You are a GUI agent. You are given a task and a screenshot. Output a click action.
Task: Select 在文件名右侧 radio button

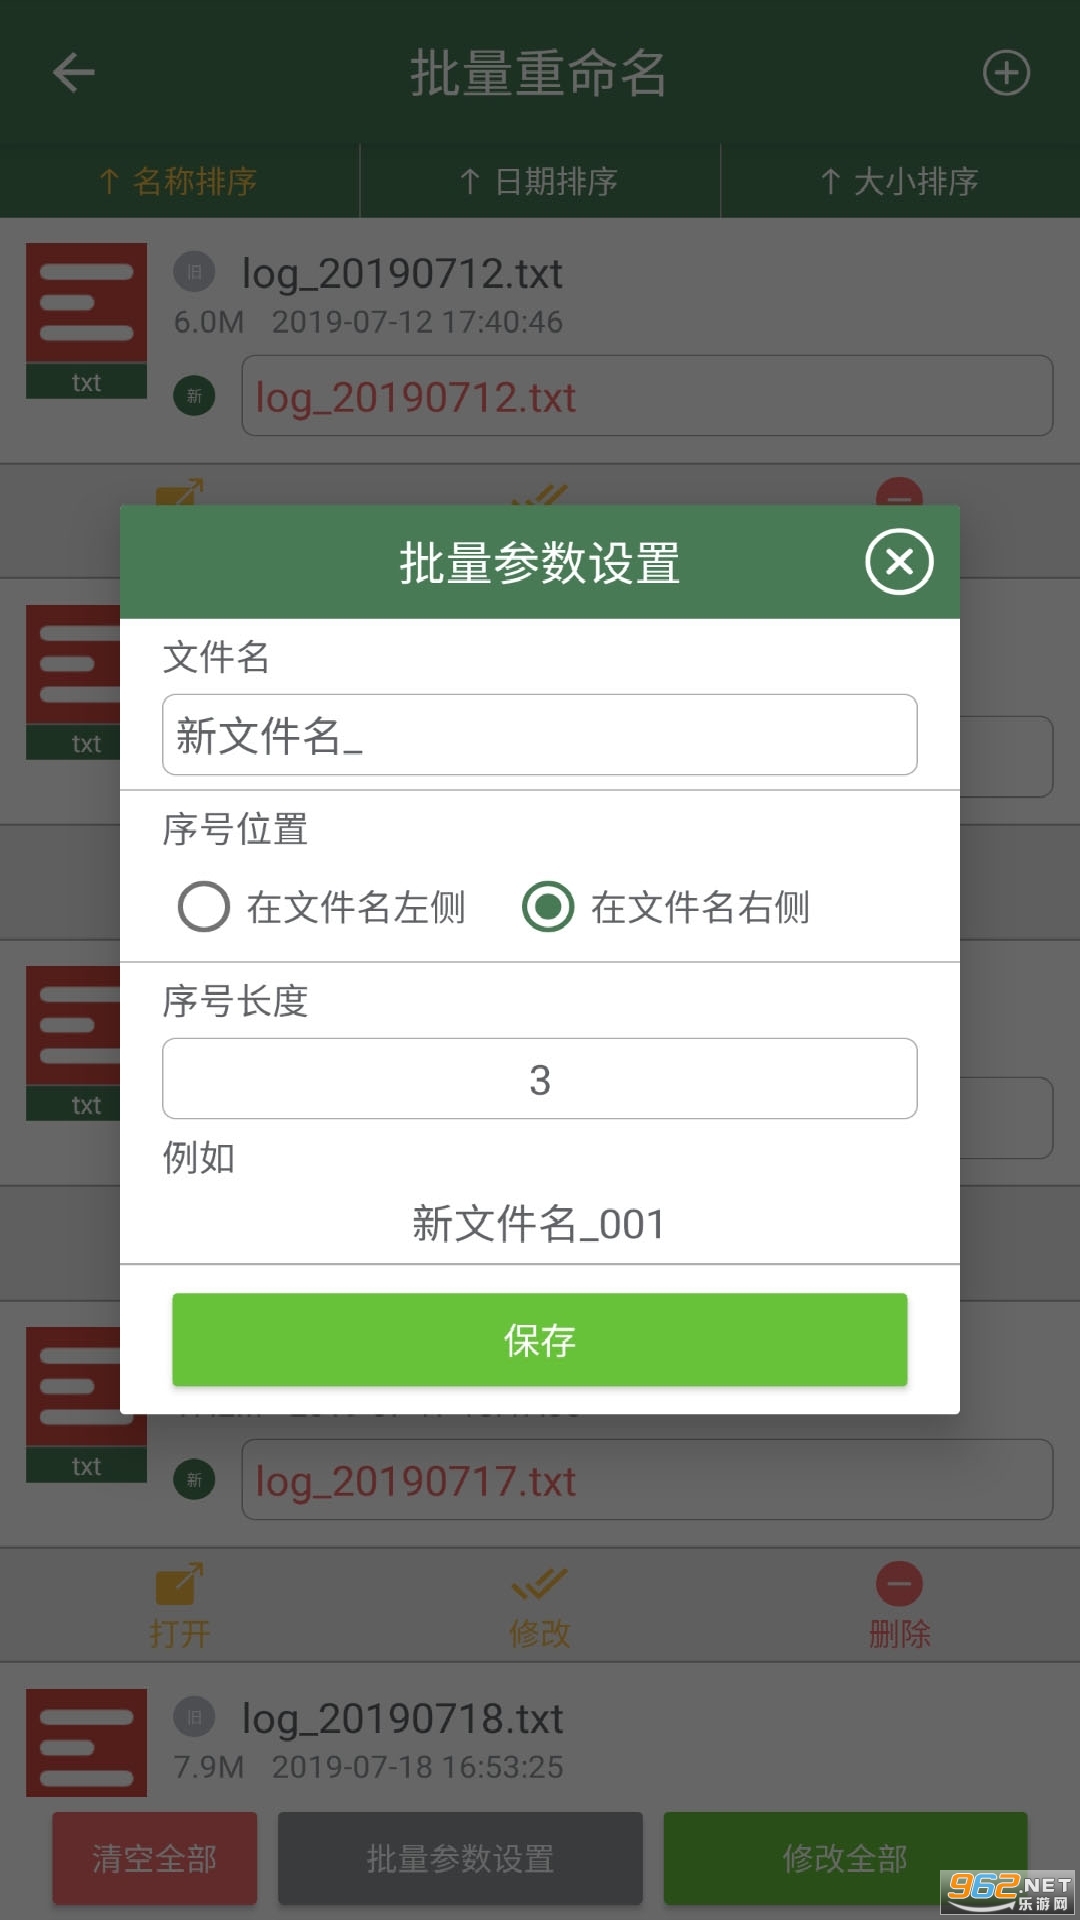(x=548, y=907)
